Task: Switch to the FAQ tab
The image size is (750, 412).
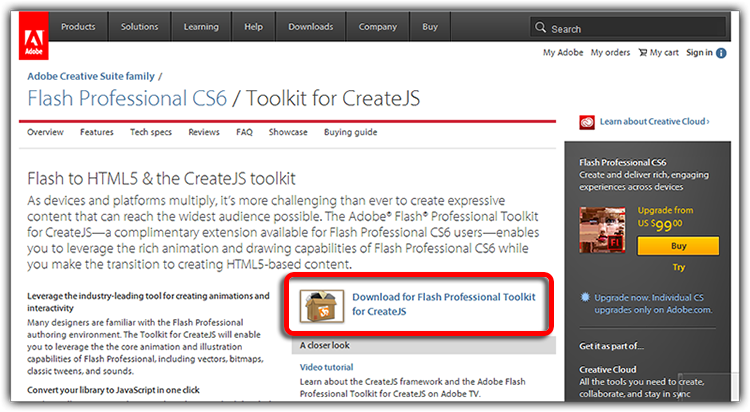Action: point(244,132)
